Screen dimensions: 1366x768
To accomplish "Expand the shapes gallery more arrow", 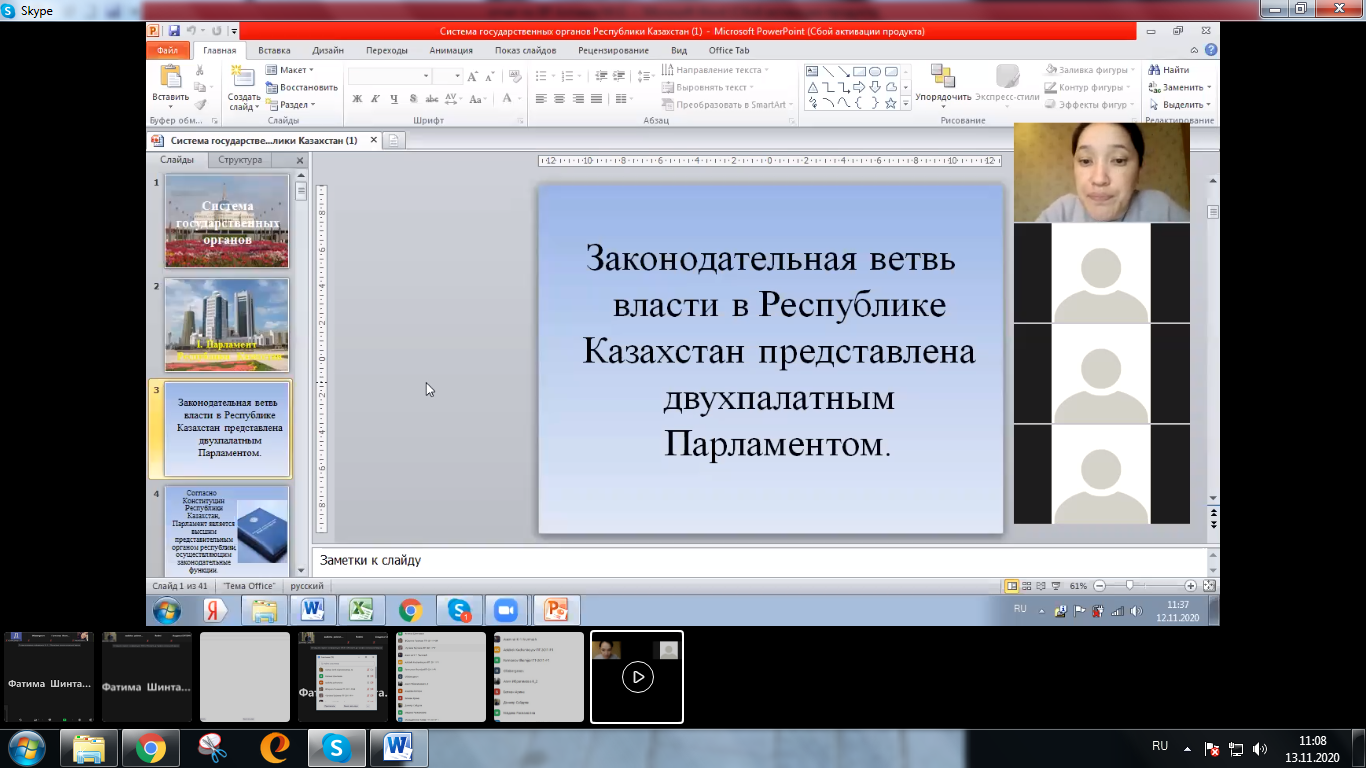I will [x=906, y=104].
